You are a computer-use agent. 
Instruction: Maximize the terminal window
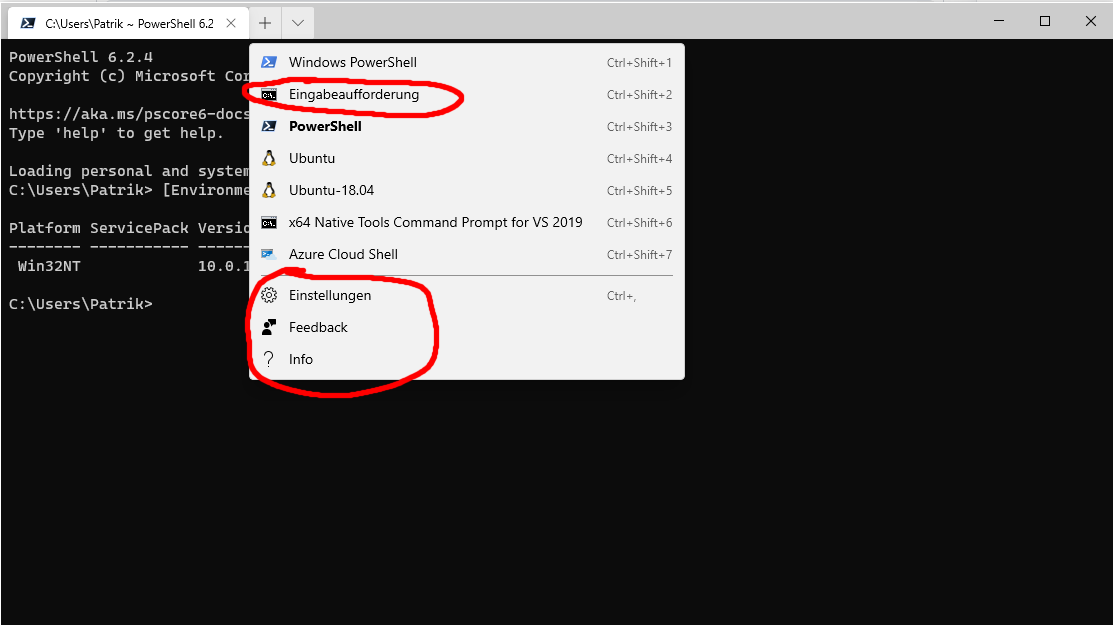pos(1045,21)
